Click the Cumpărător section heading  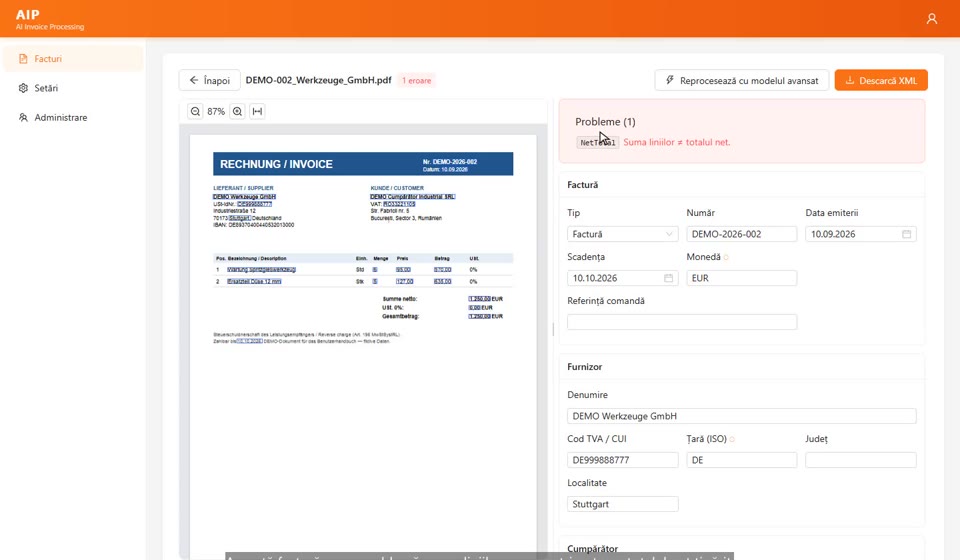593,549
